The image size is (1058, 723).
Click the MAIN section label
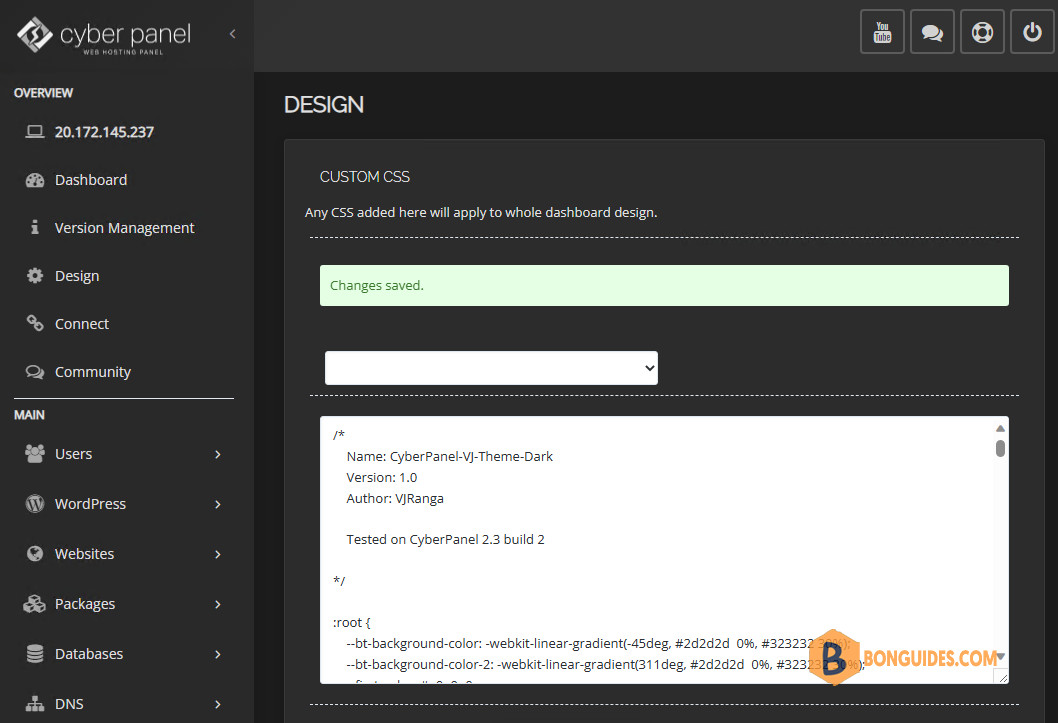pos(29,415)
